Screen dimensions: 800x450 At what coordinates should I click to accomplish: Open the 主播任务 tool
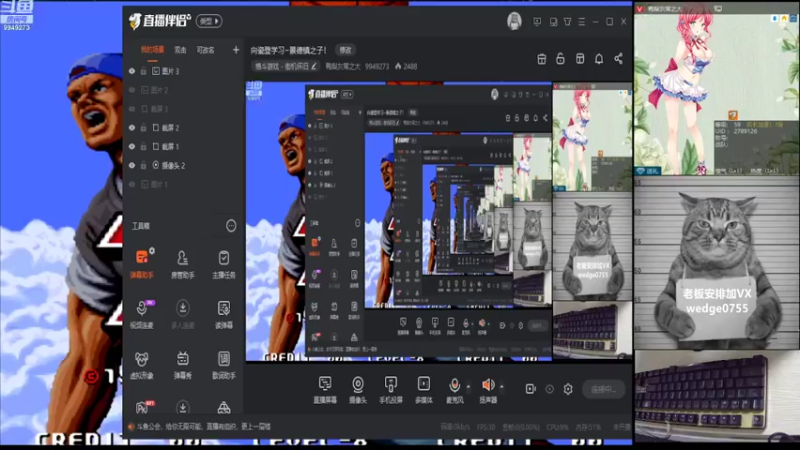coord(223,263)
